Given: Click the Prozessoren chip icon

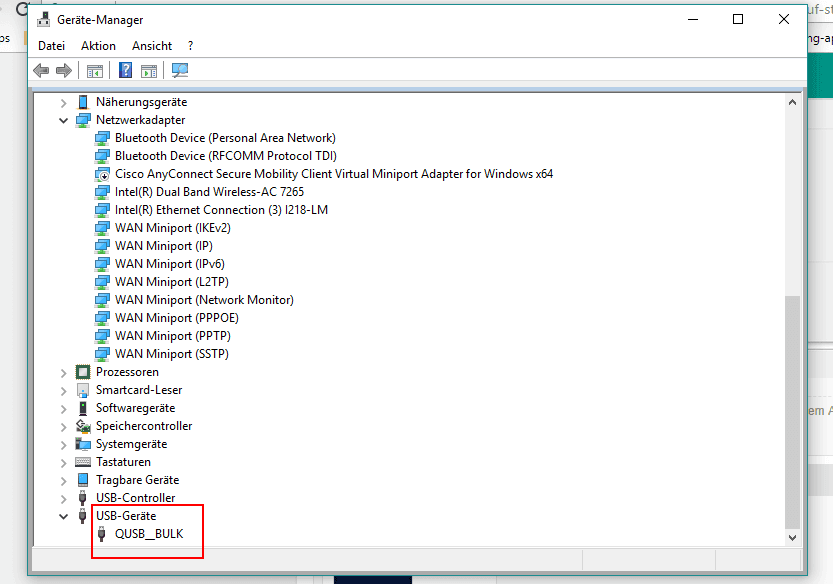Looking at the screenshot, I should coord(83,372).
